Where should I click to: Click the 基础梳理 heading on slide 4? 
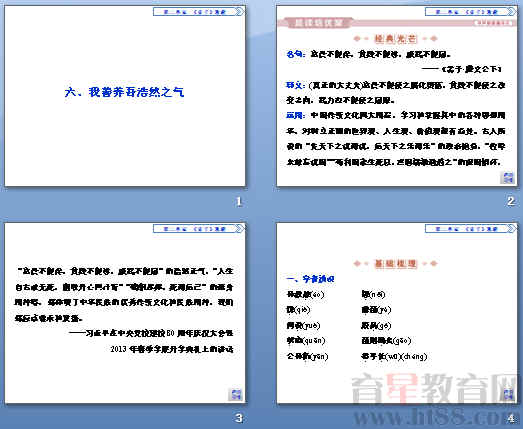[x=396, y=264]
